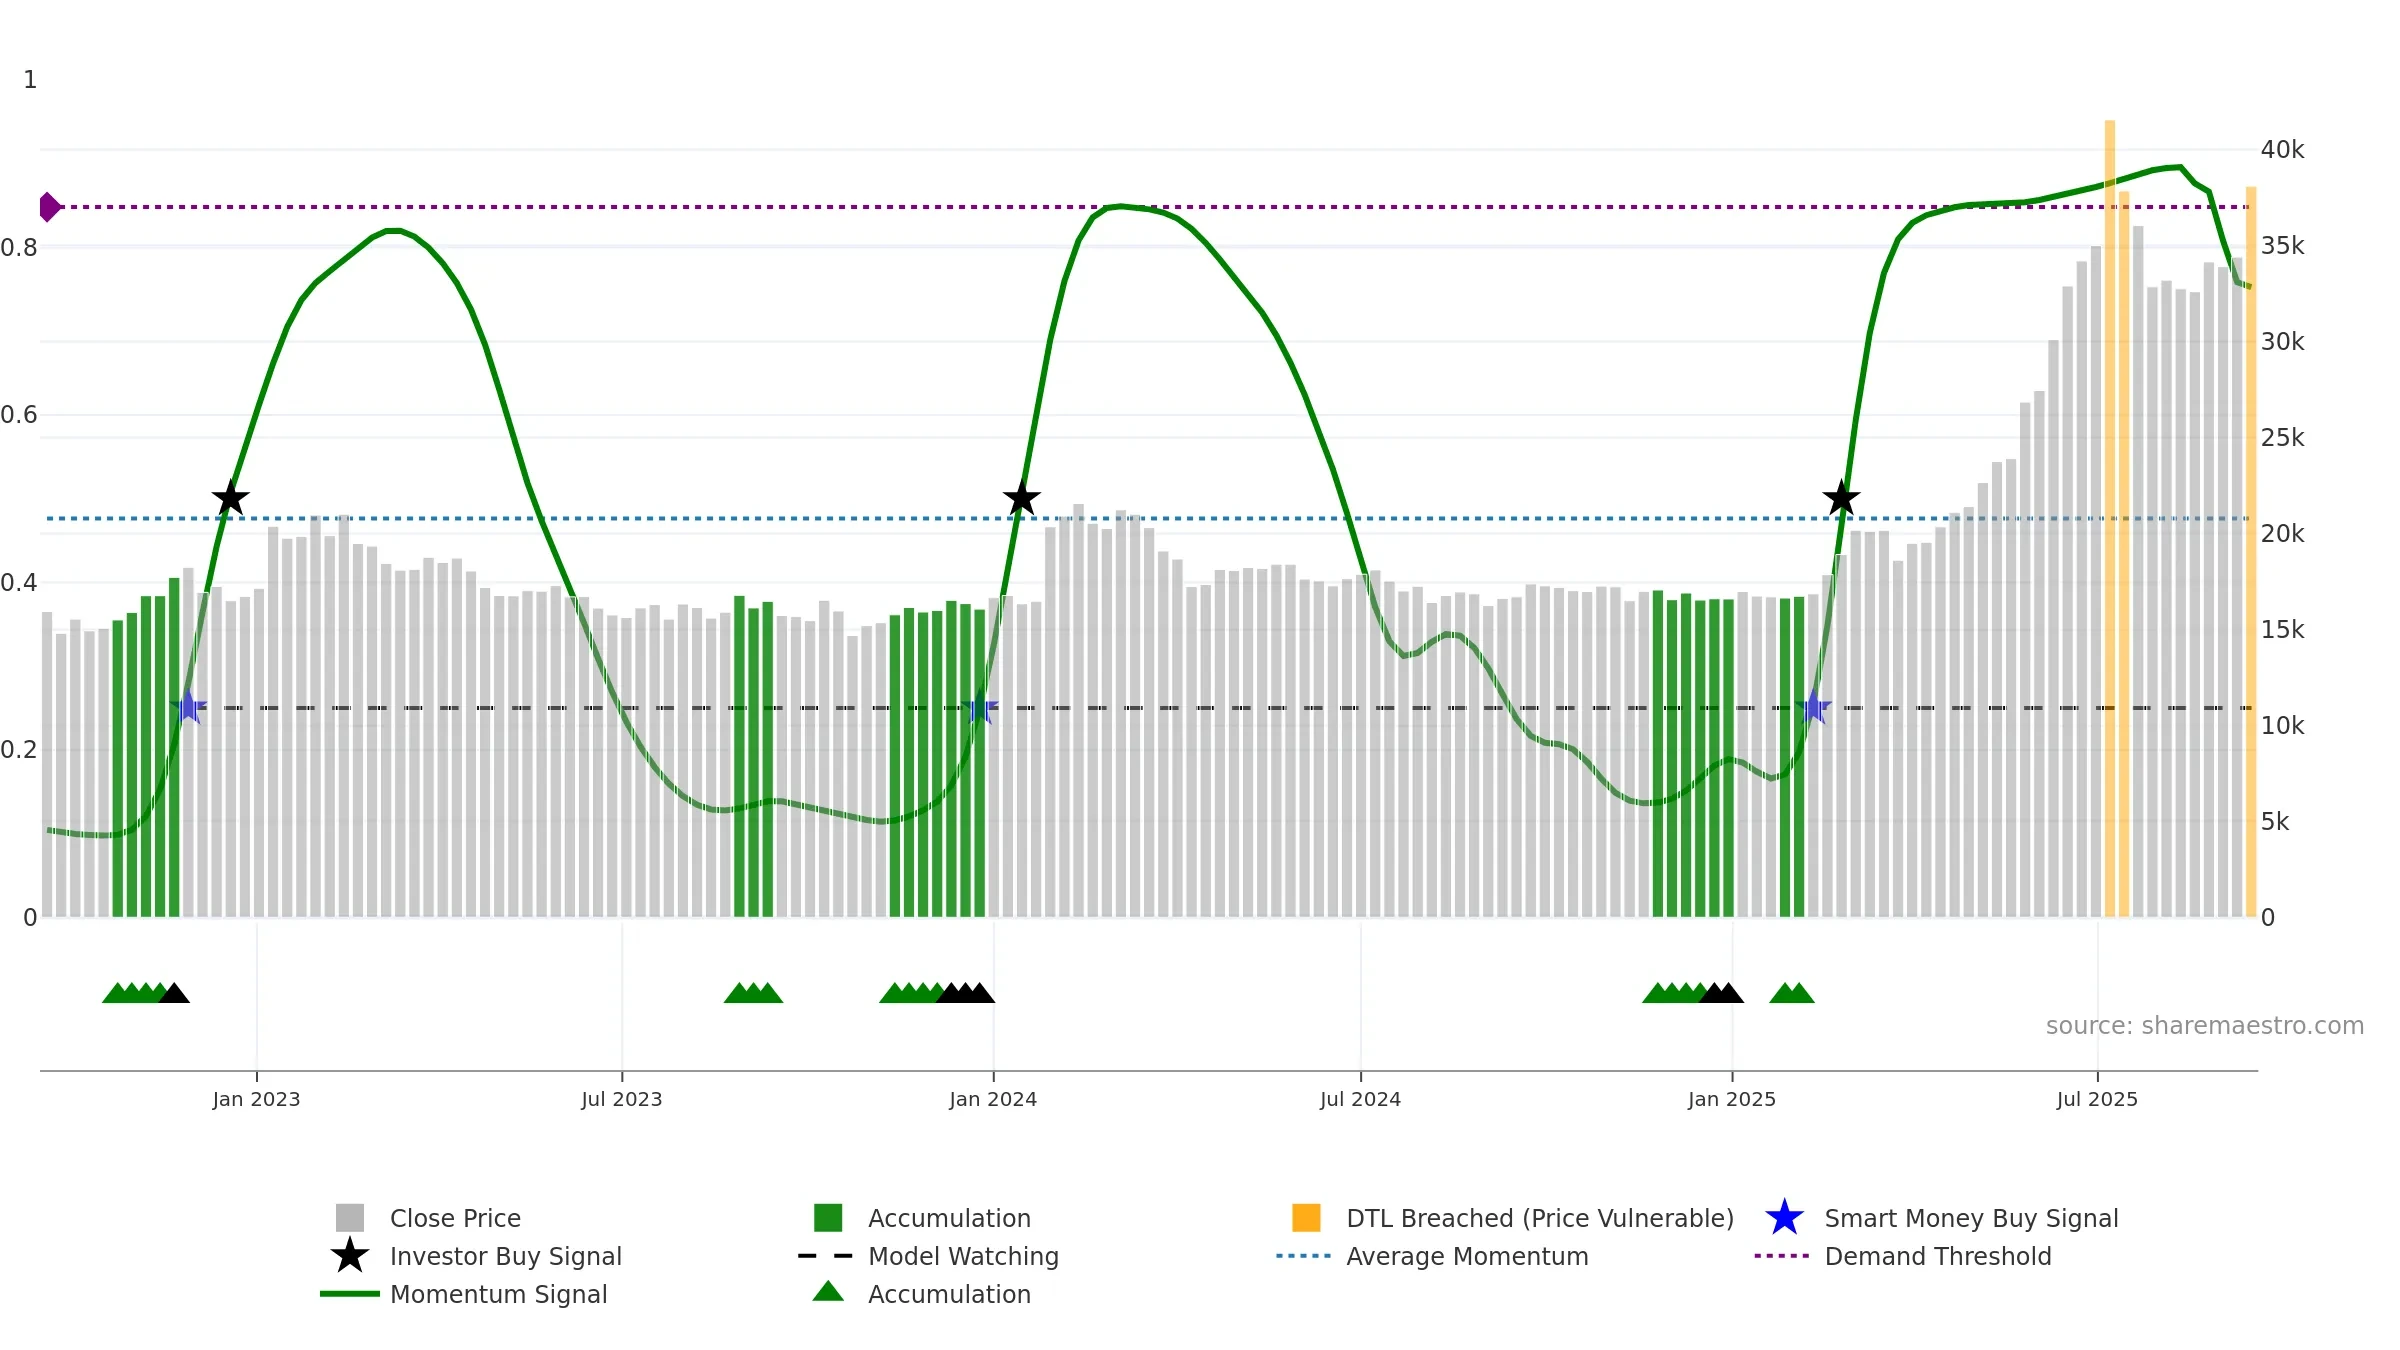
Task: Toggle Accumulation legend entry with green square
Action: point(922,1218)
